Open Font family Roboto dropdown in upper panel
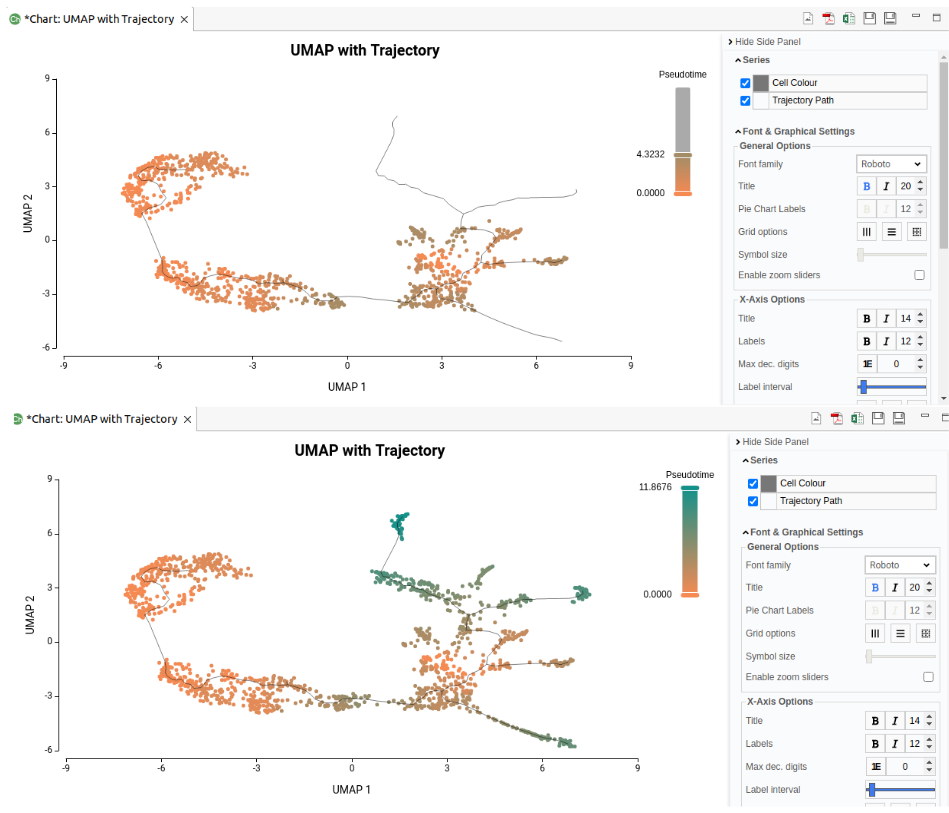The height and width of the screenshot is (813, 949). point(891,164)
